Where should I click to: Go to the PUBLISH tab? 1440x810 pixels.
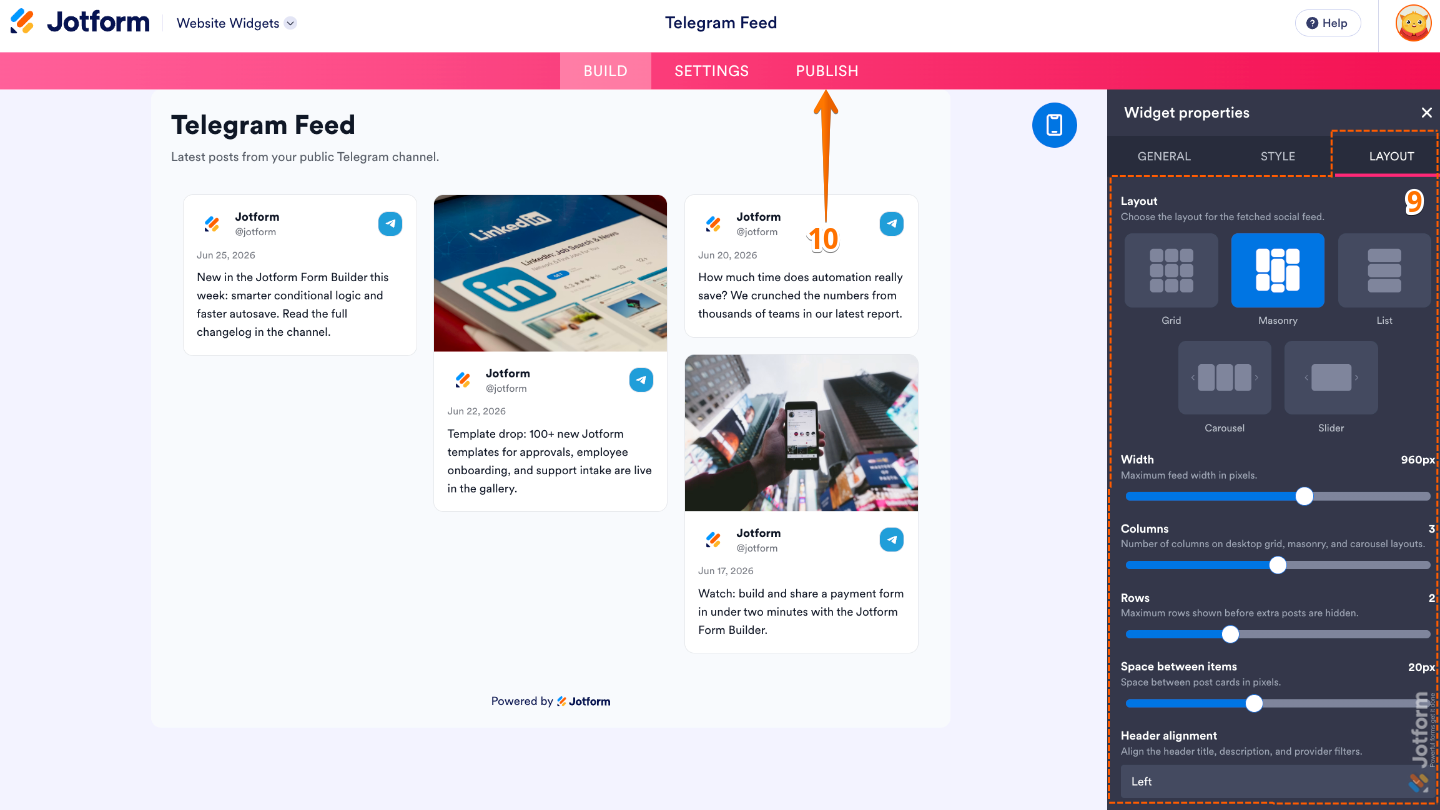pyautogui.click(x=827, y=71)
